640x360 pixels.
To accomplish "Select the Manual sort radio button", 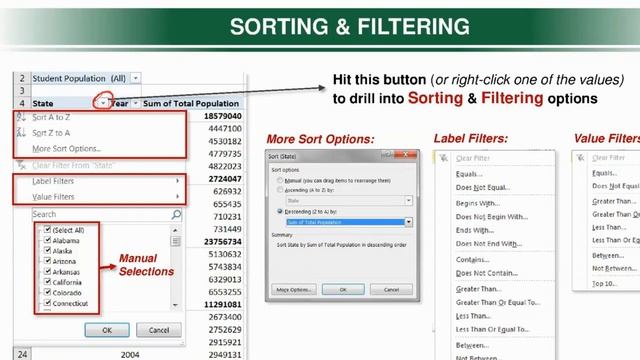I will 280,180.
